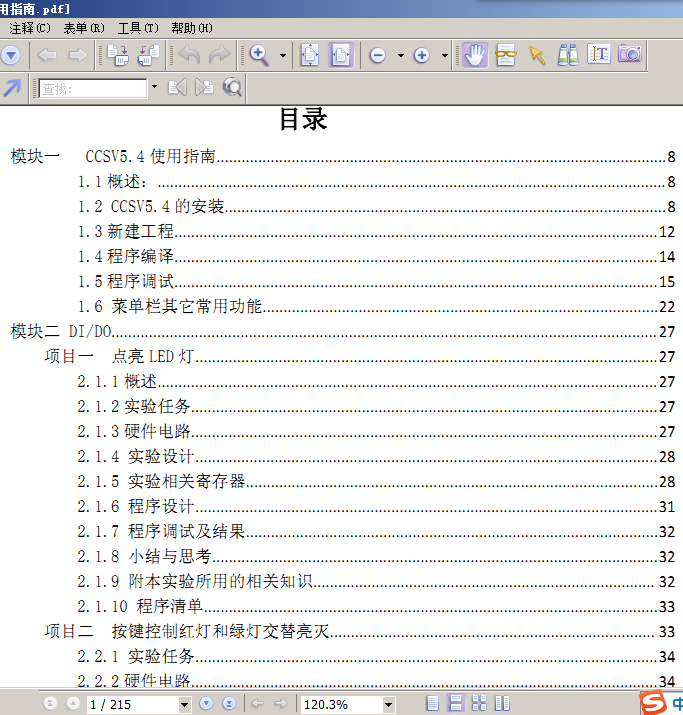Click the page number box showing 1 / 215
This screenshot has width=683, height=715.
click(133, 705)
